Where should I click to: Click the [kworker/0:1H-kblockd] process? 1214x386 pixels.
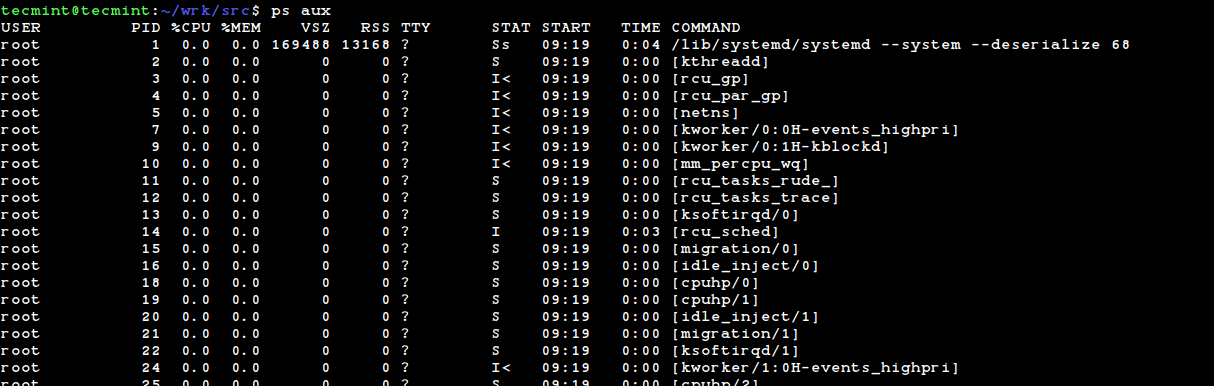pos(780,147)
